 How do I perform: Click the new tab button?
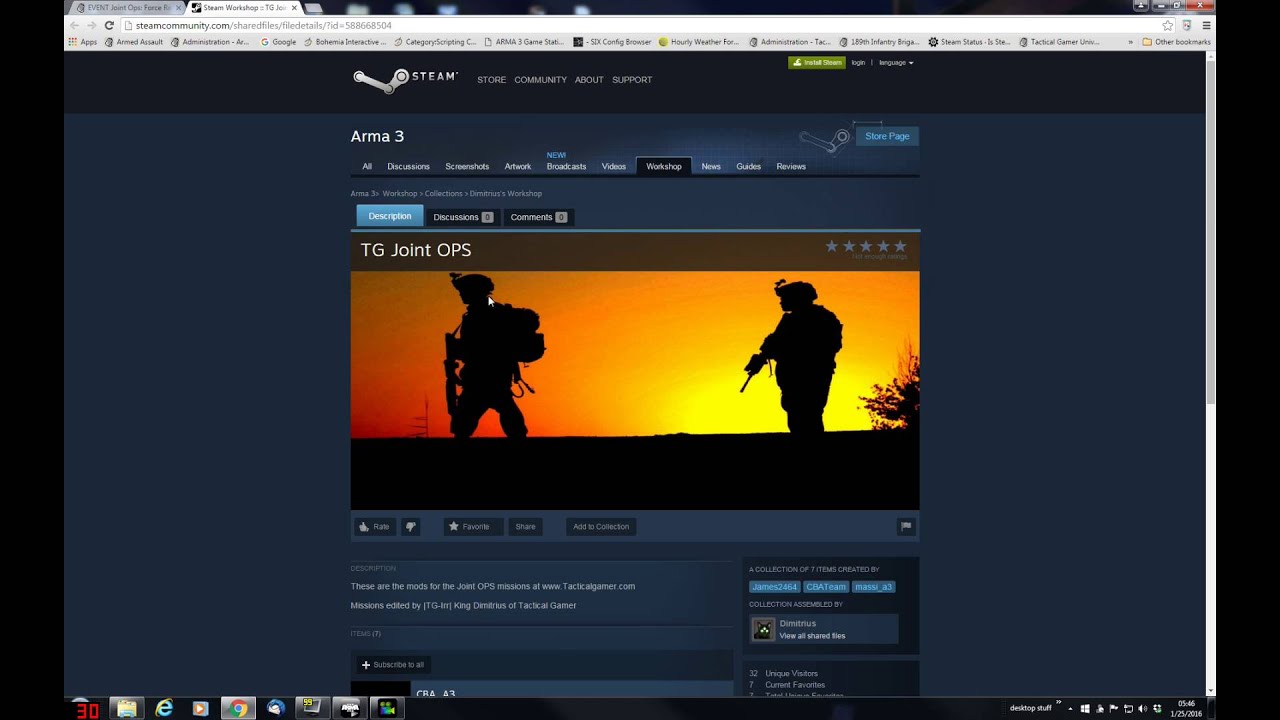tap(313, 8)
